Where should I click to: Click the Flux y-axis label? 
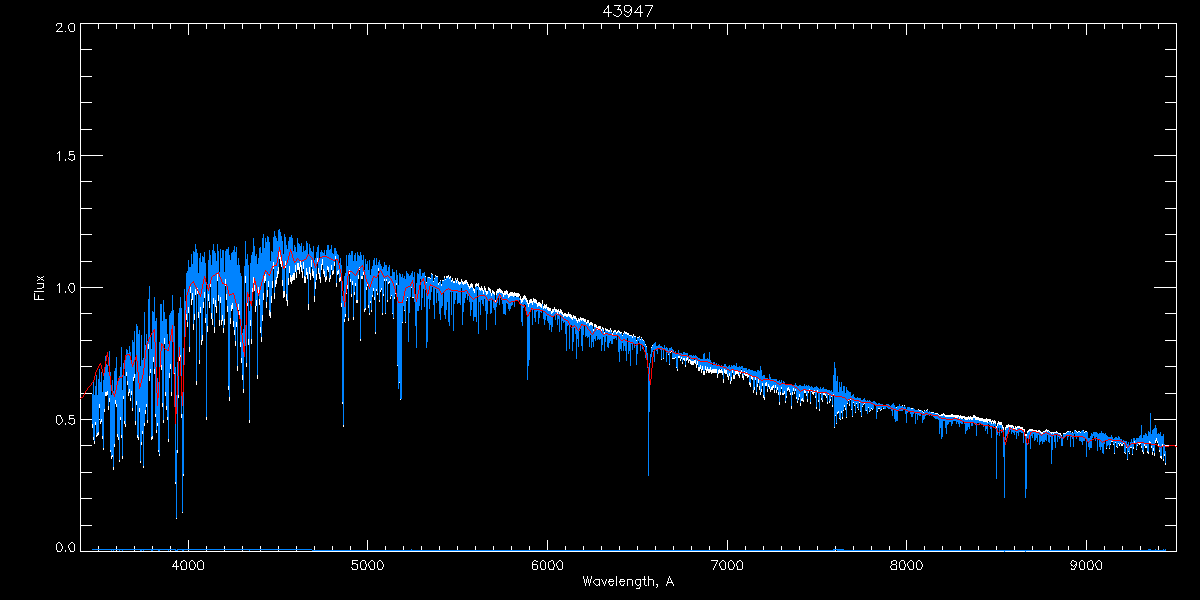[x=40, y=288]
